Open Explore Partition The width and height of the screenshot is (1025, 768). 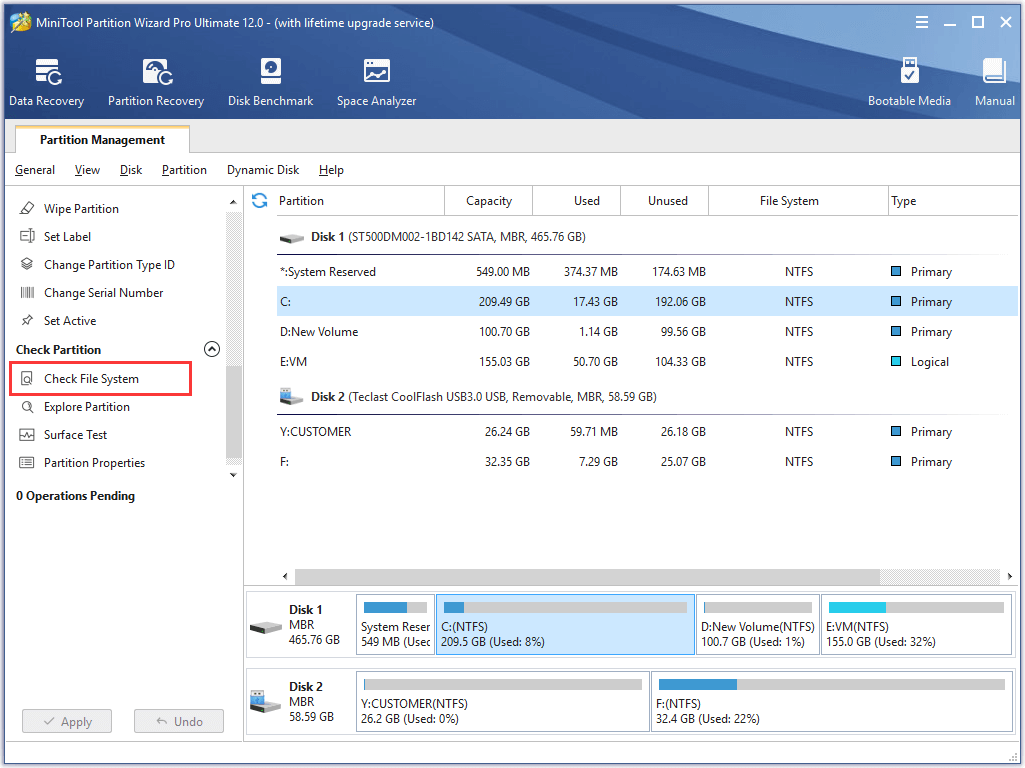(89, 406)
